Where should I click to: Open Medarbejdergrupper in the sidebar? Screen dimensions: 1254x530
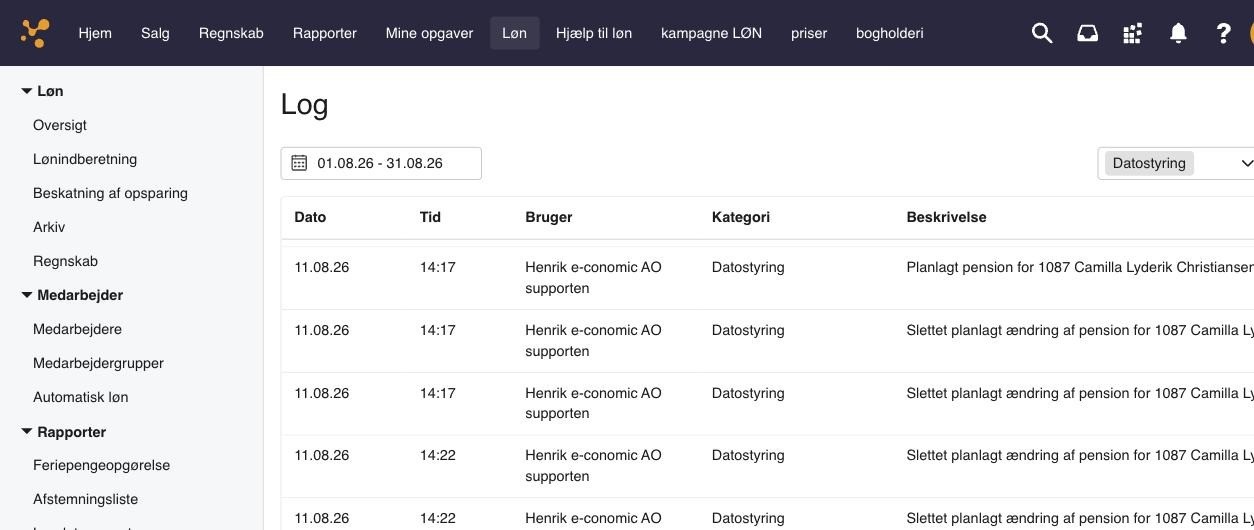point(98,363)
